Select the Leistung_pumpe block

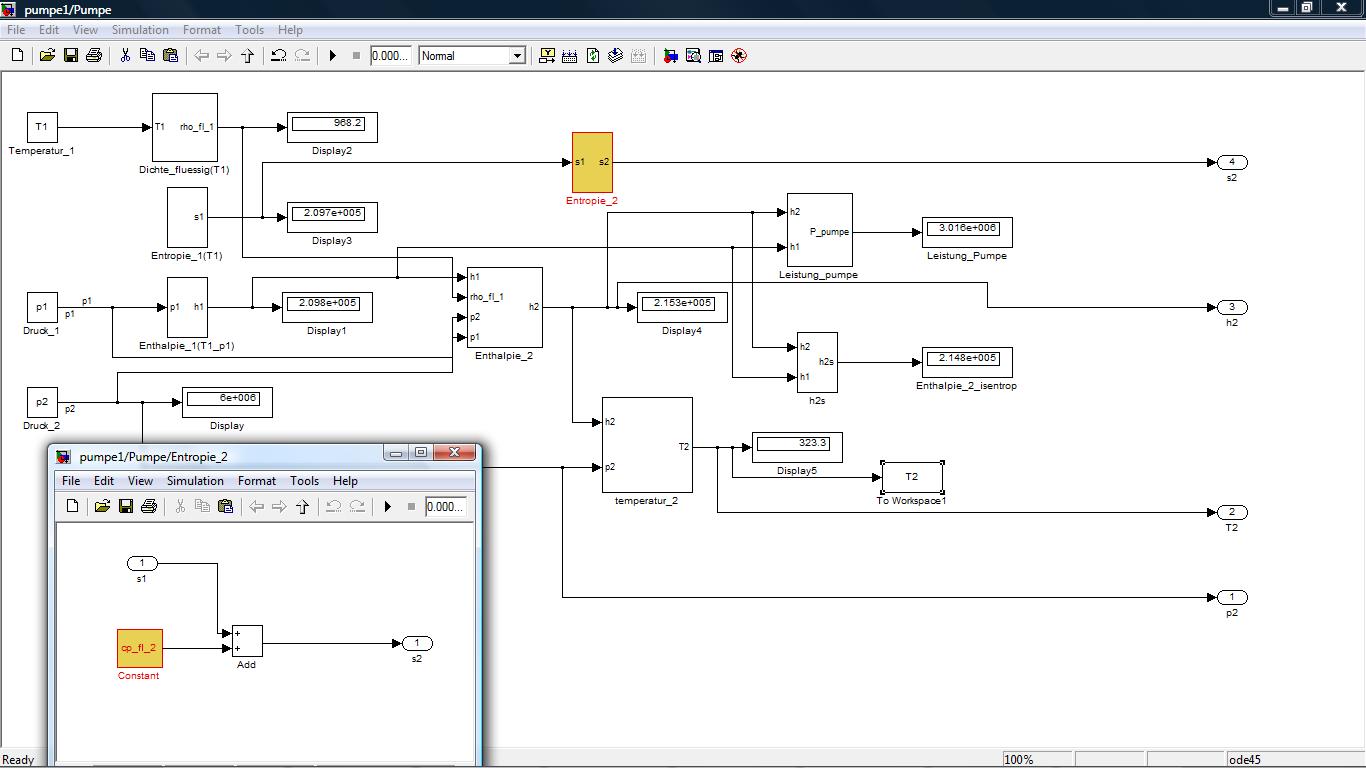click(x=819, y=230)
